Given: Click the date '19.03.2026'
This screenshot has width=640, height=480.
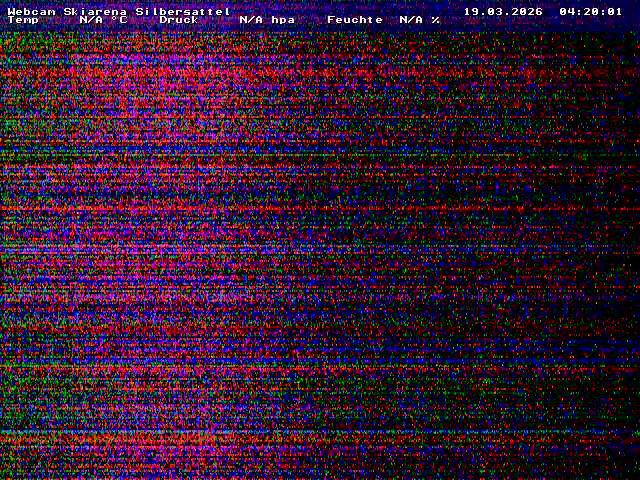Looking at the screenshot, I should 503,11.
